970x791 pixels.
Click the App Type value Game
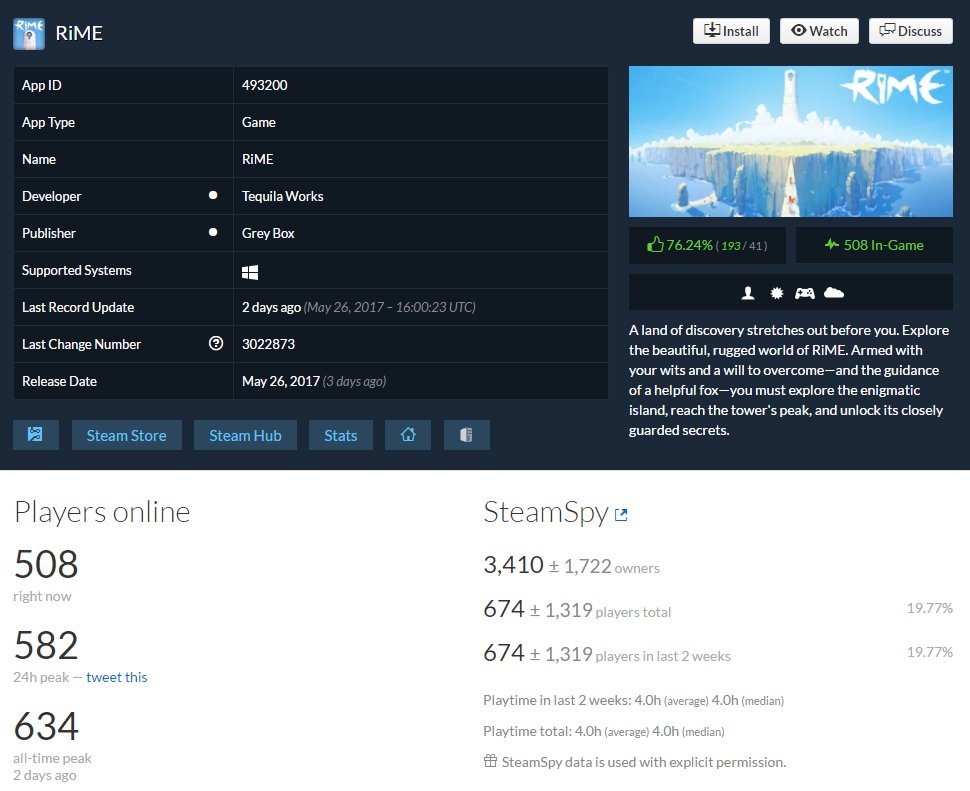coord(259,122)
